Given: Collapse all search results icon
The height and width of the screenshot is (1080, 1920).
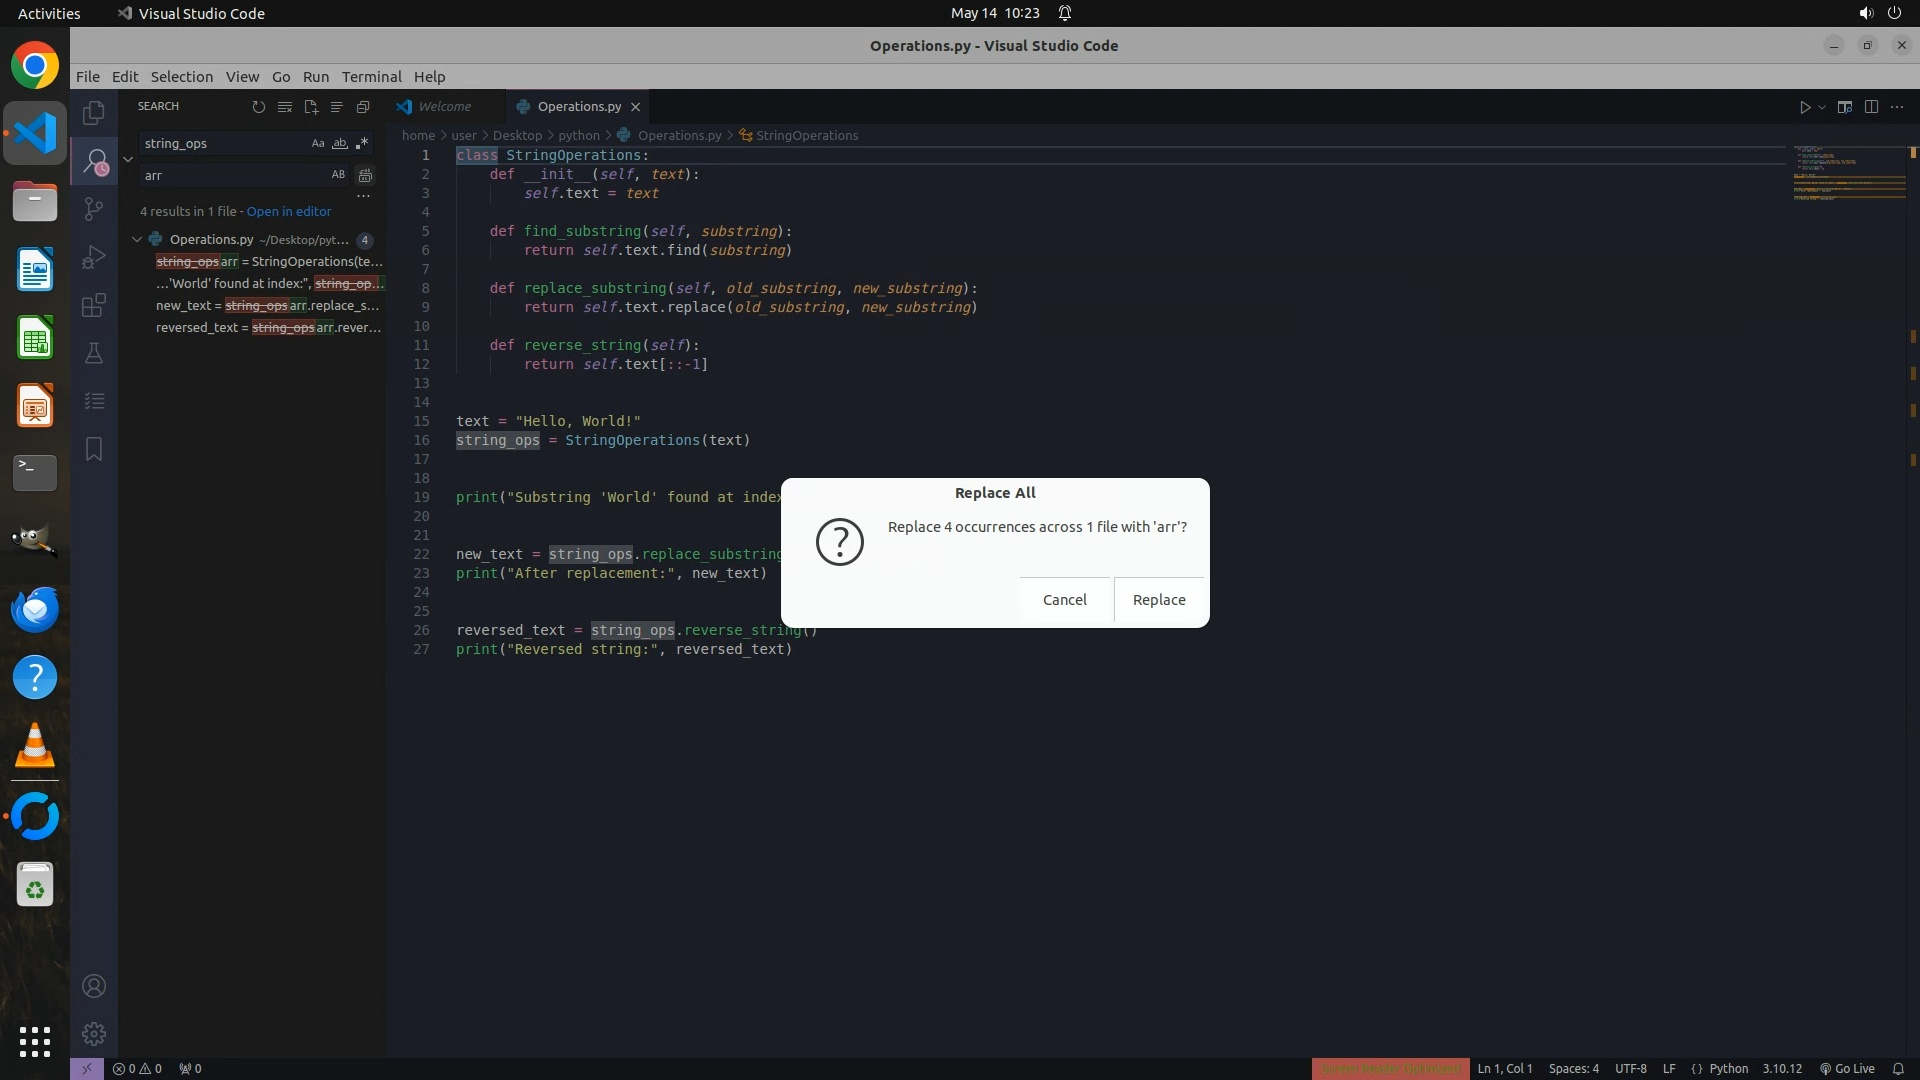Looking at the screenshot, I should click(x=363, y=107).
